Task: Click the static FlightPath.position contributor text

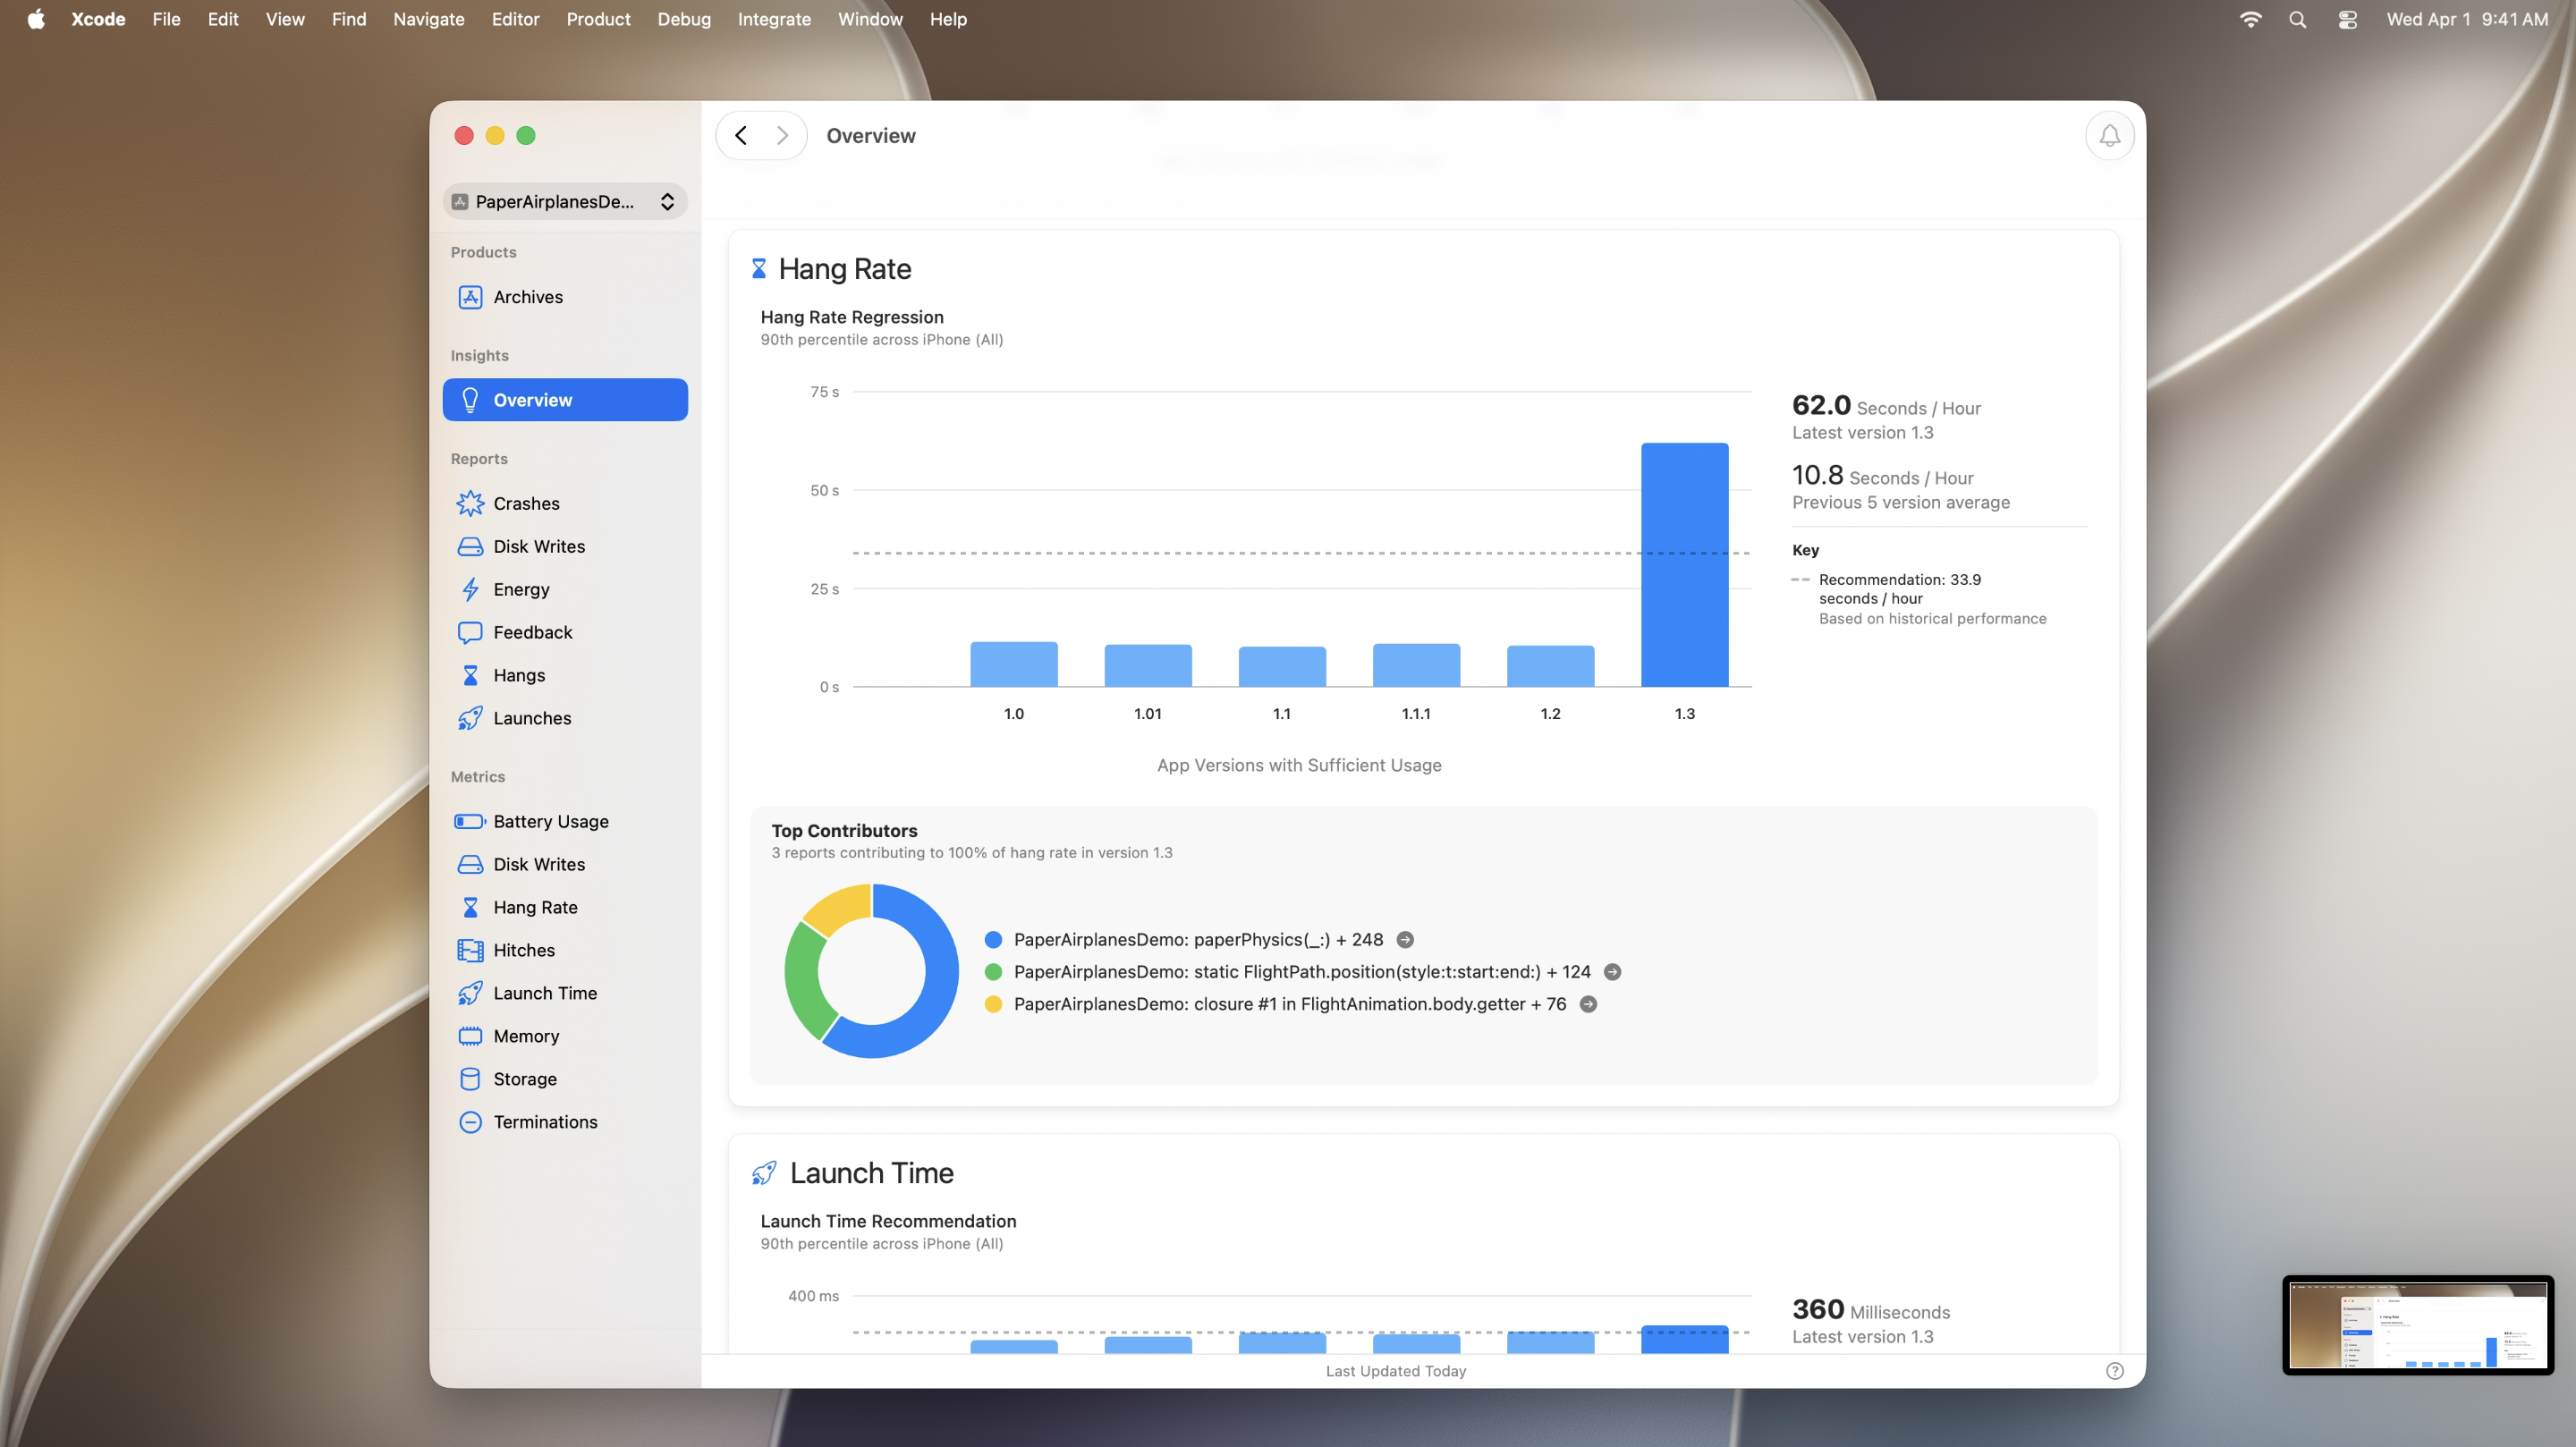Action: pos(1302,972)
